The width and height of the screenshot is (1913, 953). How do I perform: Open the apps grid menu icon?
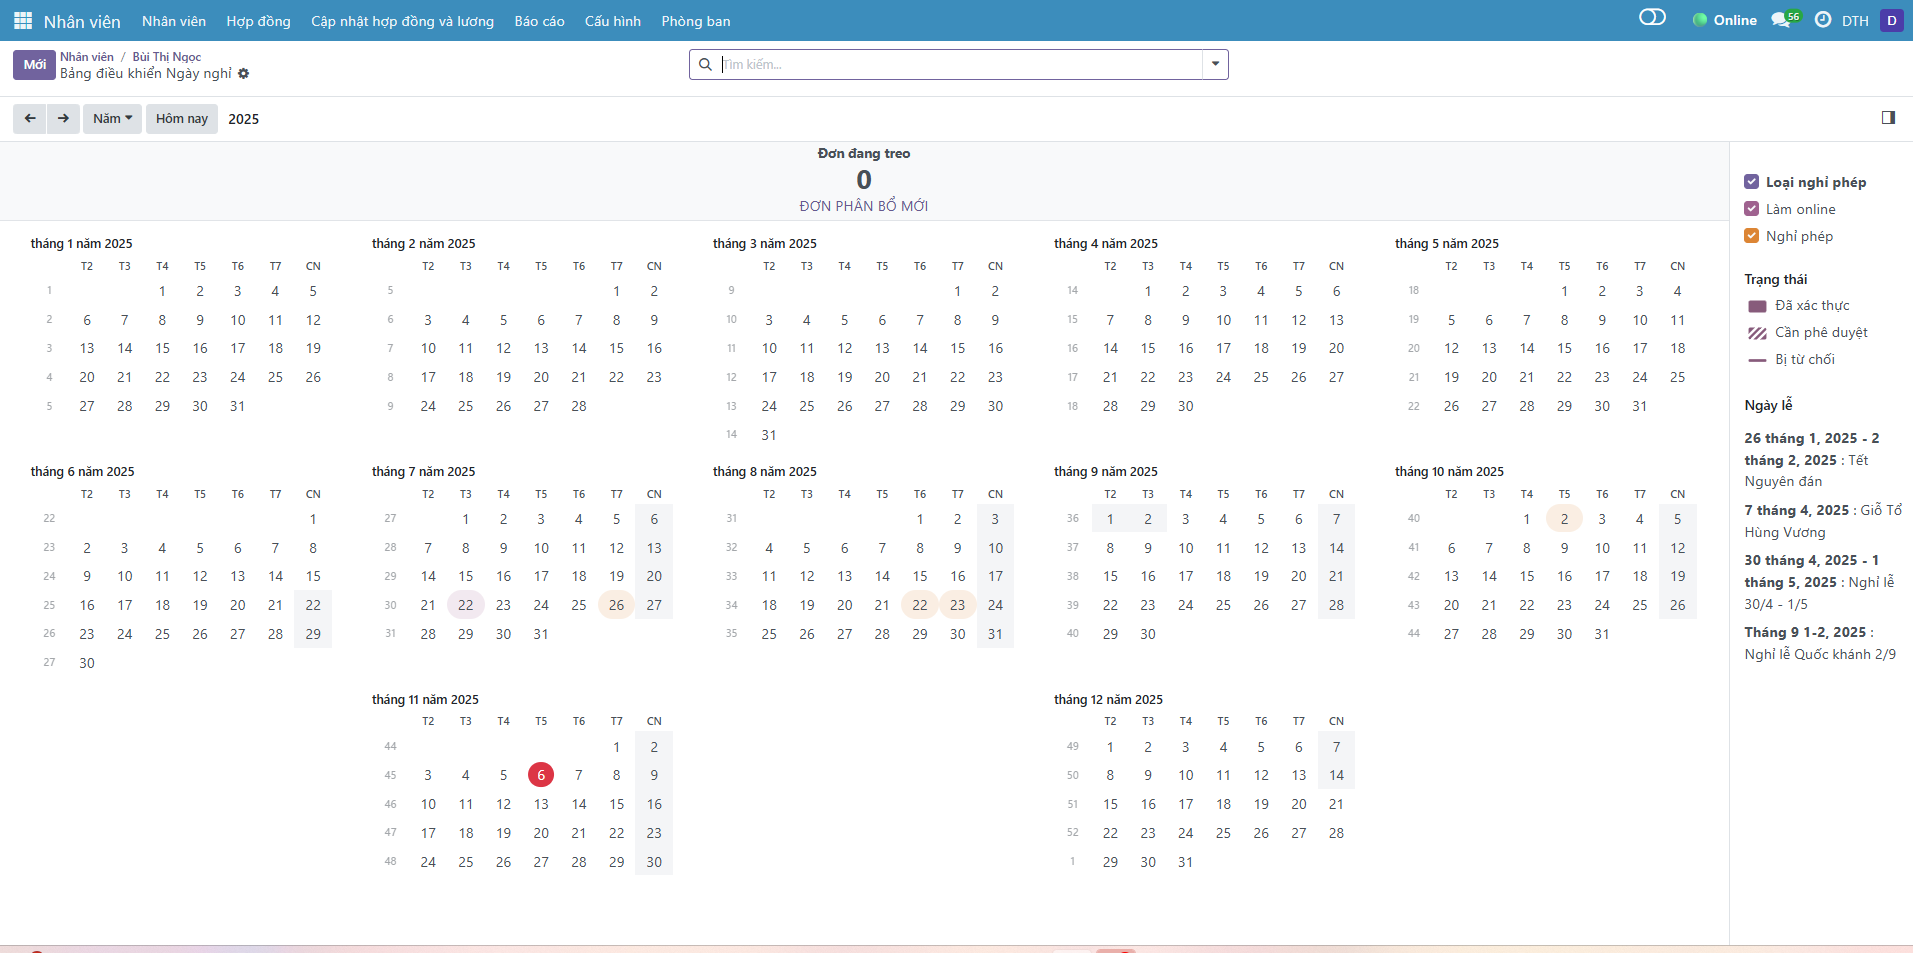(x=22, y=21)
